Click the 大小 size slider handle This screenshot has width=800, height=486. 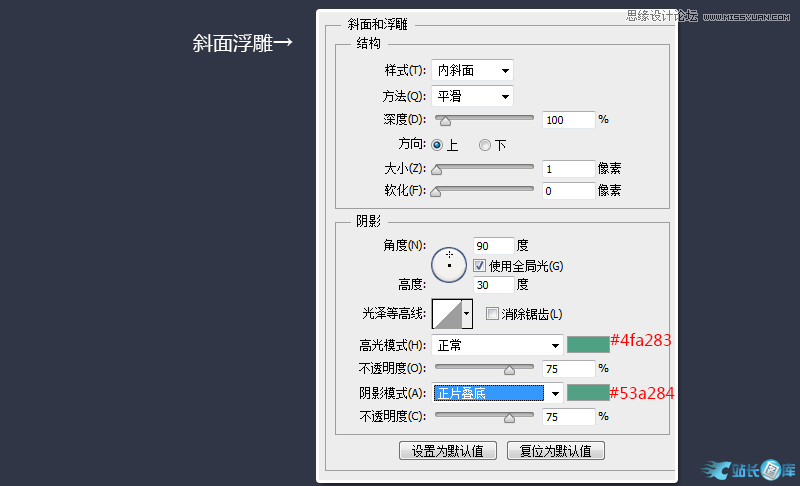click(x=436, y=169)
